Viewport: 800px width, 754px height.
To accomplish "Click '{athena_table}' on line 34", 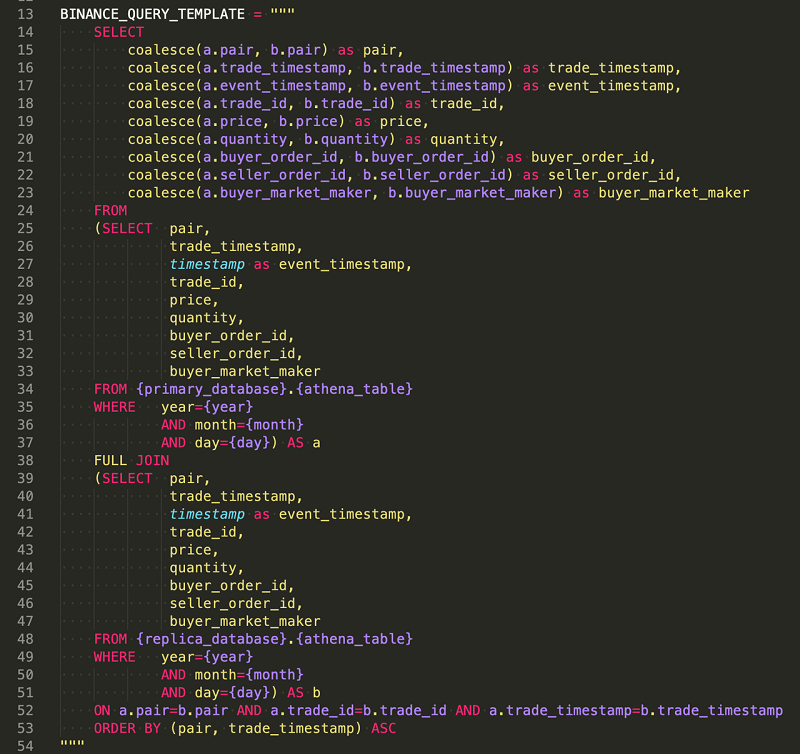I will click(354, 389).
